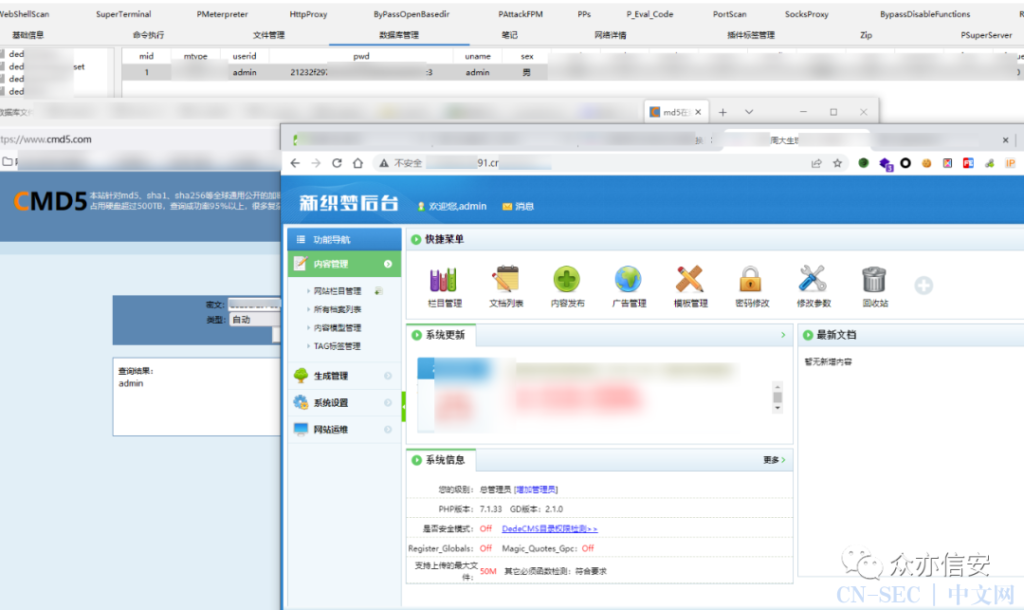Click the 功能导航 sidebar header
1024x610 pixels.
344,239
